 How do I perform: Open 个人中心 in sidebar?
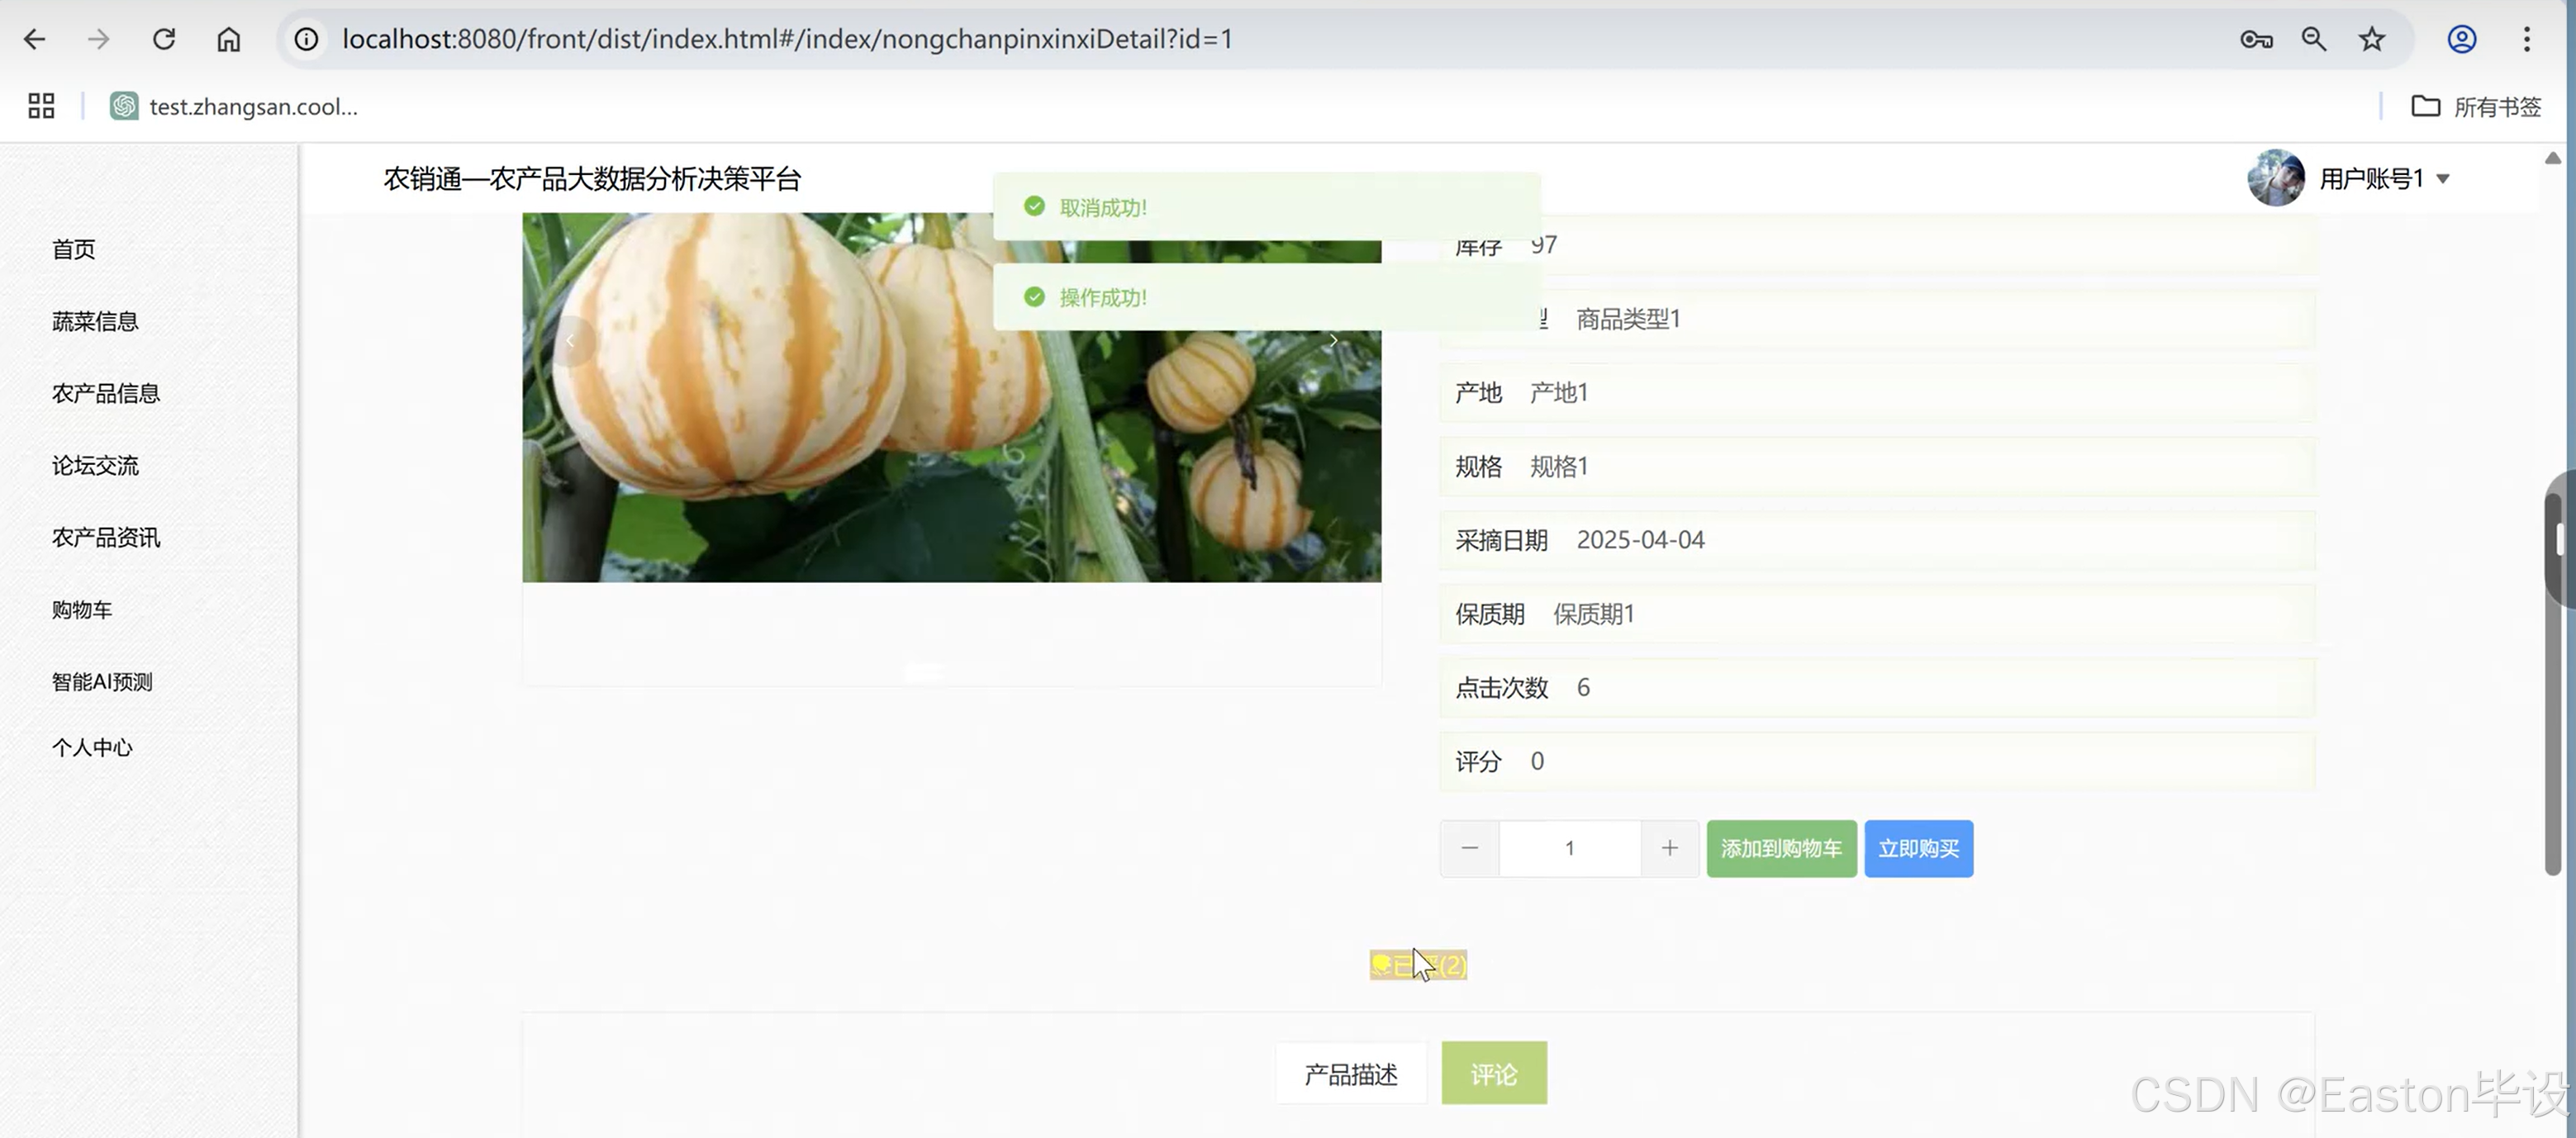(92, 747)
